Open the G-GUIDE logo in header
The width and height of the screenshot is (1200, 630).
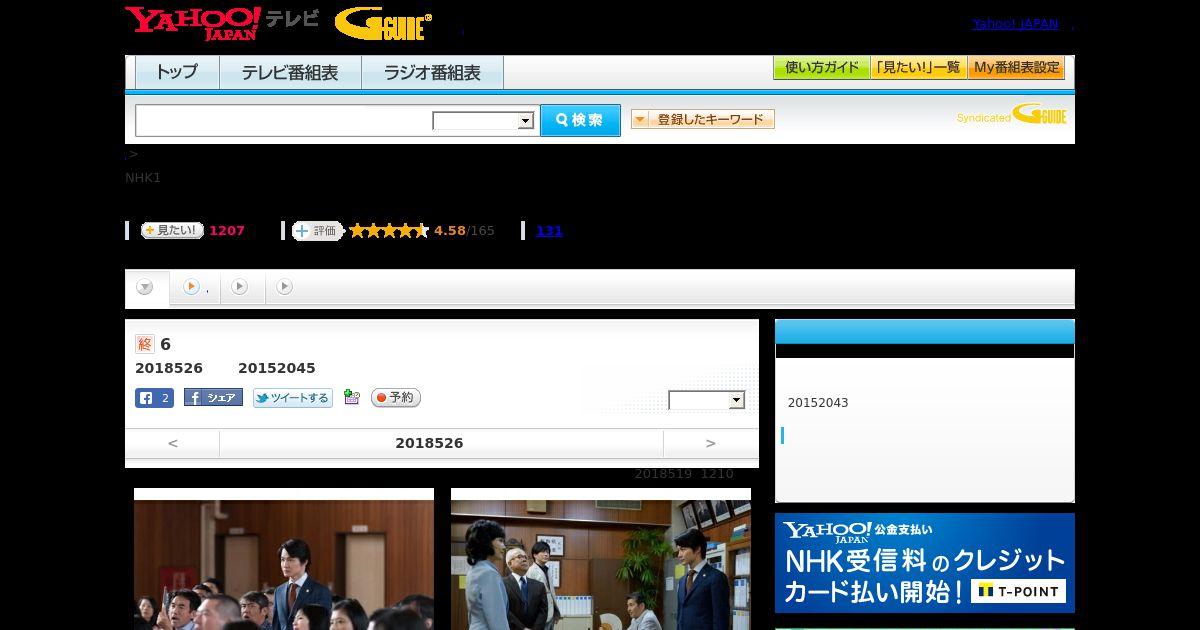pos(383,24)
